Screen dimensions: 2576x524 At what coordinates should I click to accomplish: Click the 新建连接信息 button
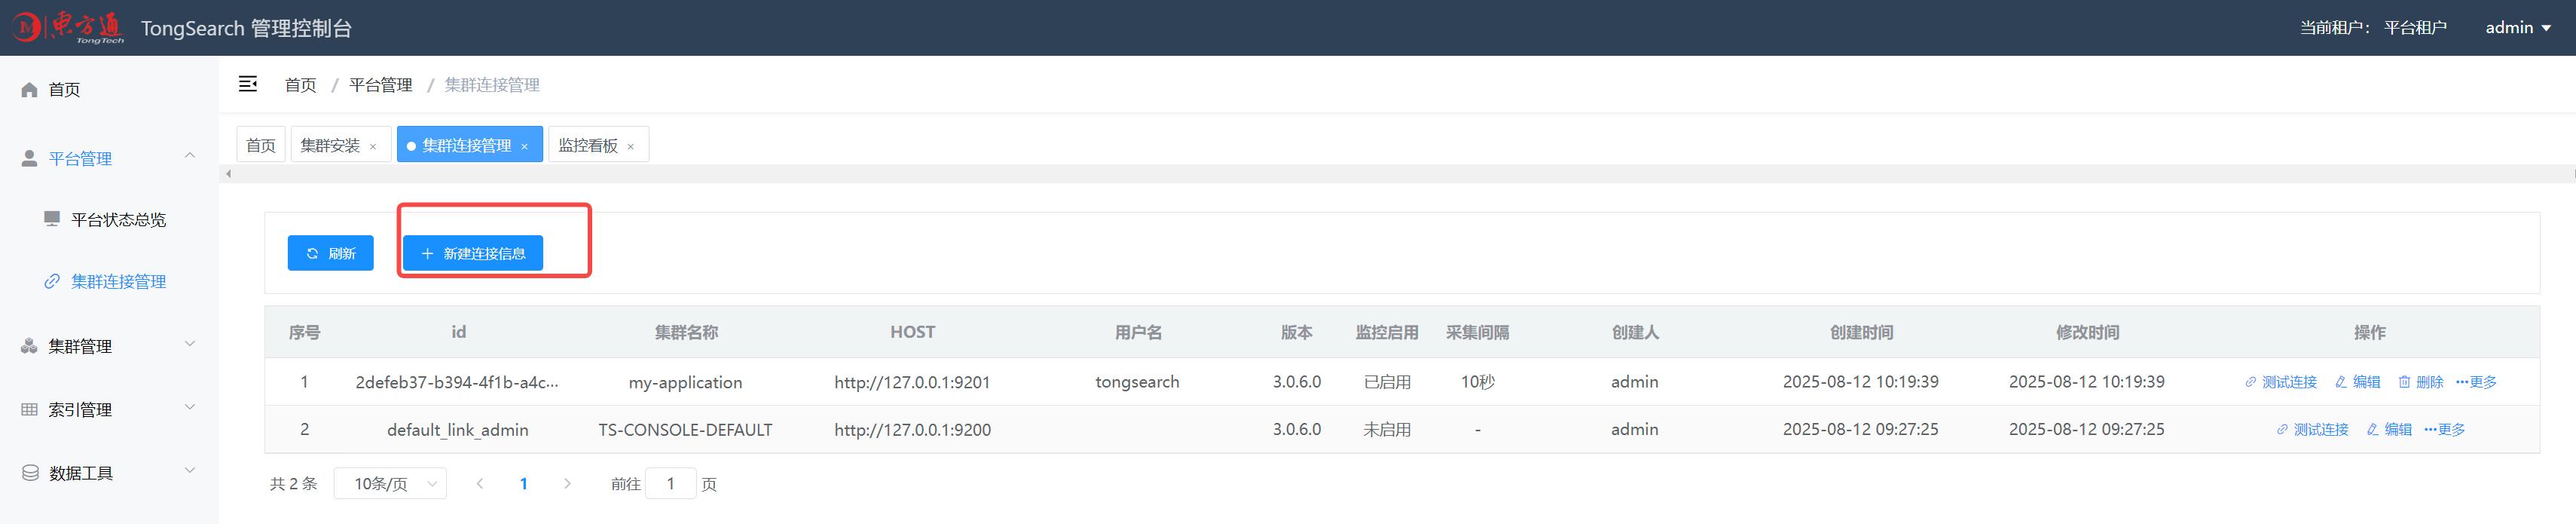(473, 253)
